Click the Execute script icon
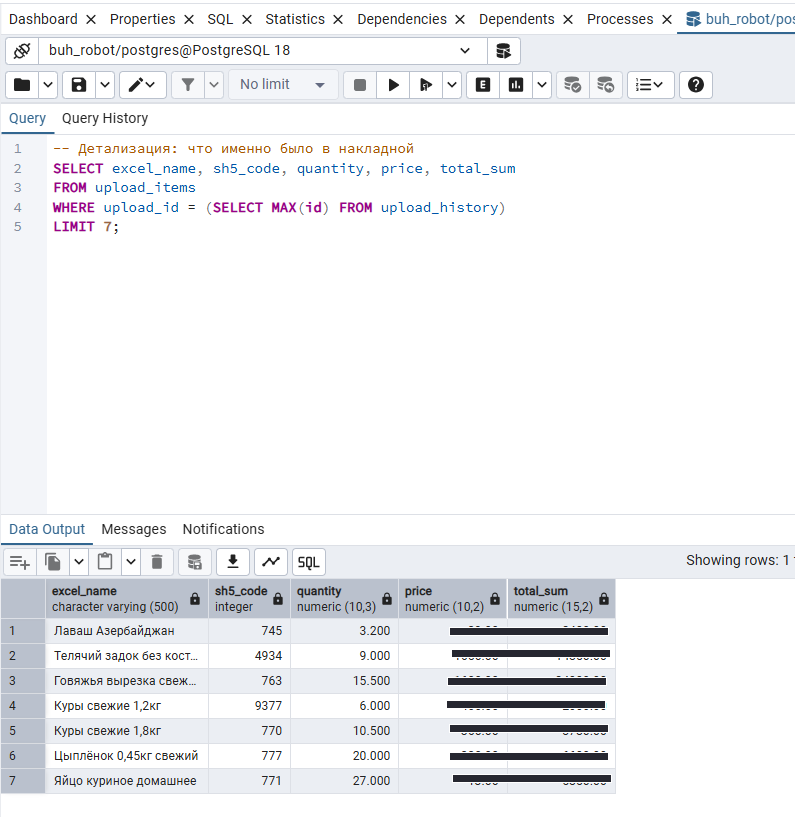Screen dimensions: 795x817 point(426,85)
